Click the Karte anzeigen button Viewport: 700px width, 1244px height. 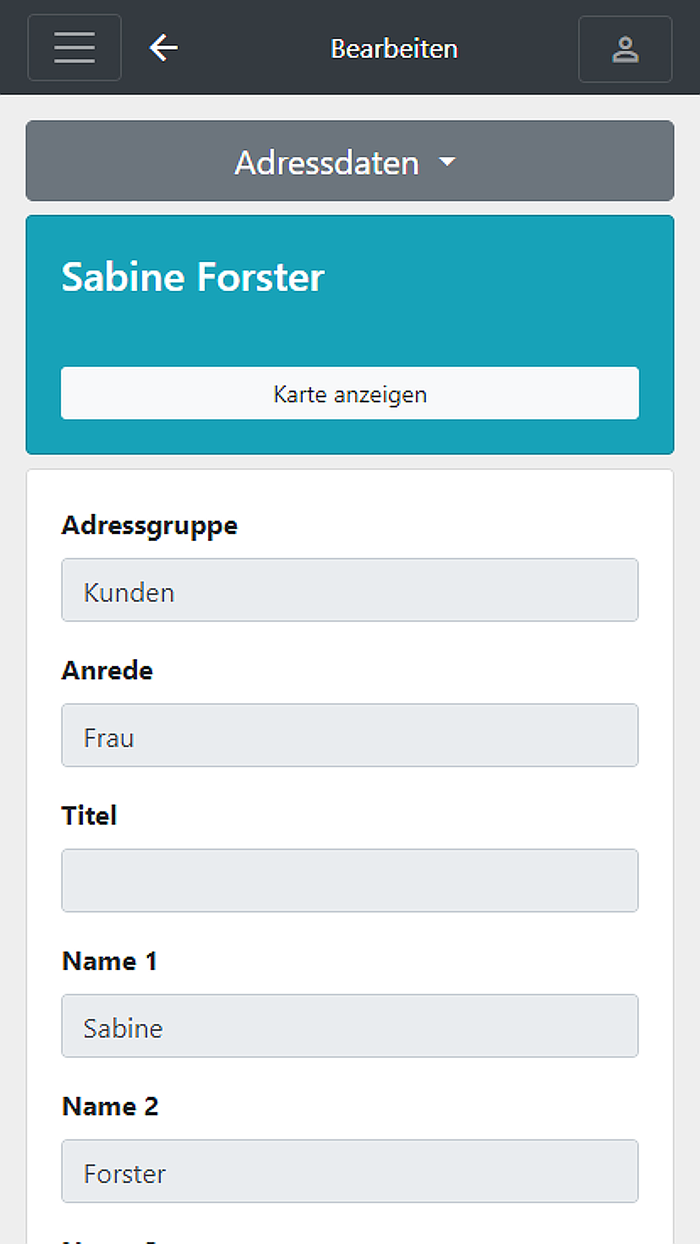pos(350,393)
